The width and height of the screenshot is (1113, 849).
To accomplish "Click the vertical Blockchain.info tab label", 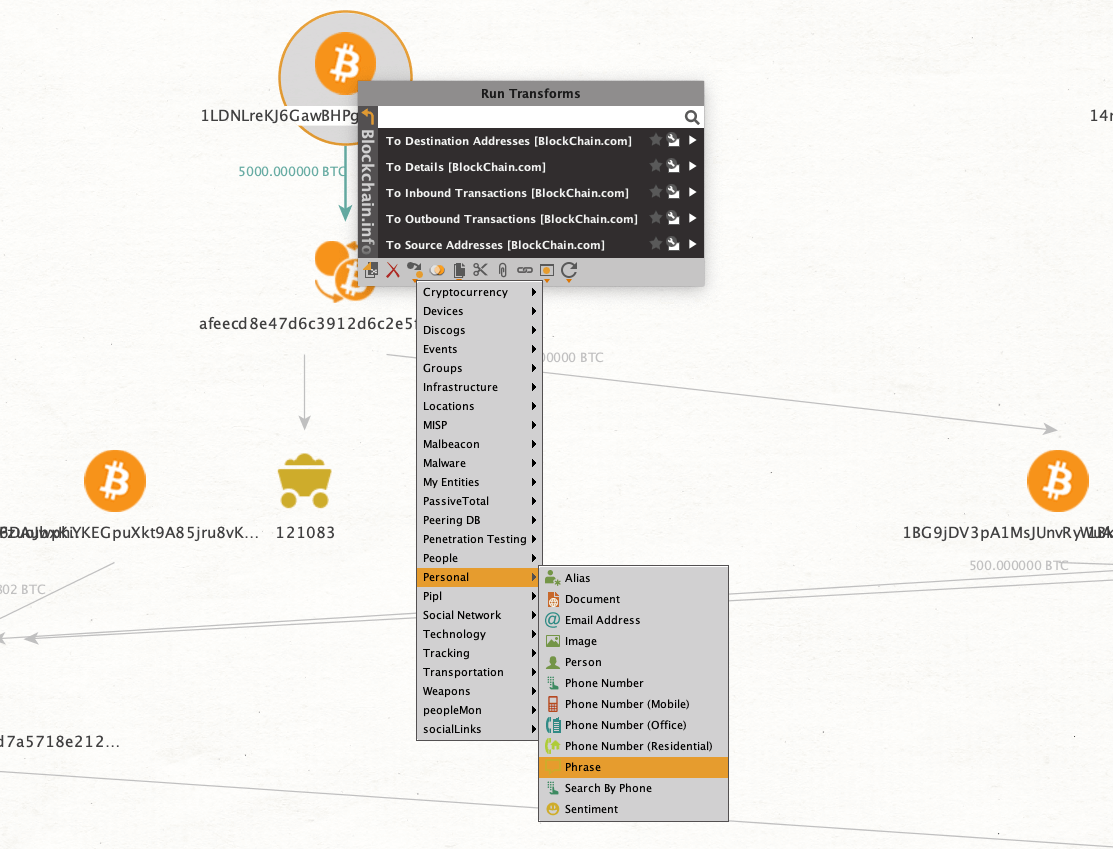I will 367,191.
